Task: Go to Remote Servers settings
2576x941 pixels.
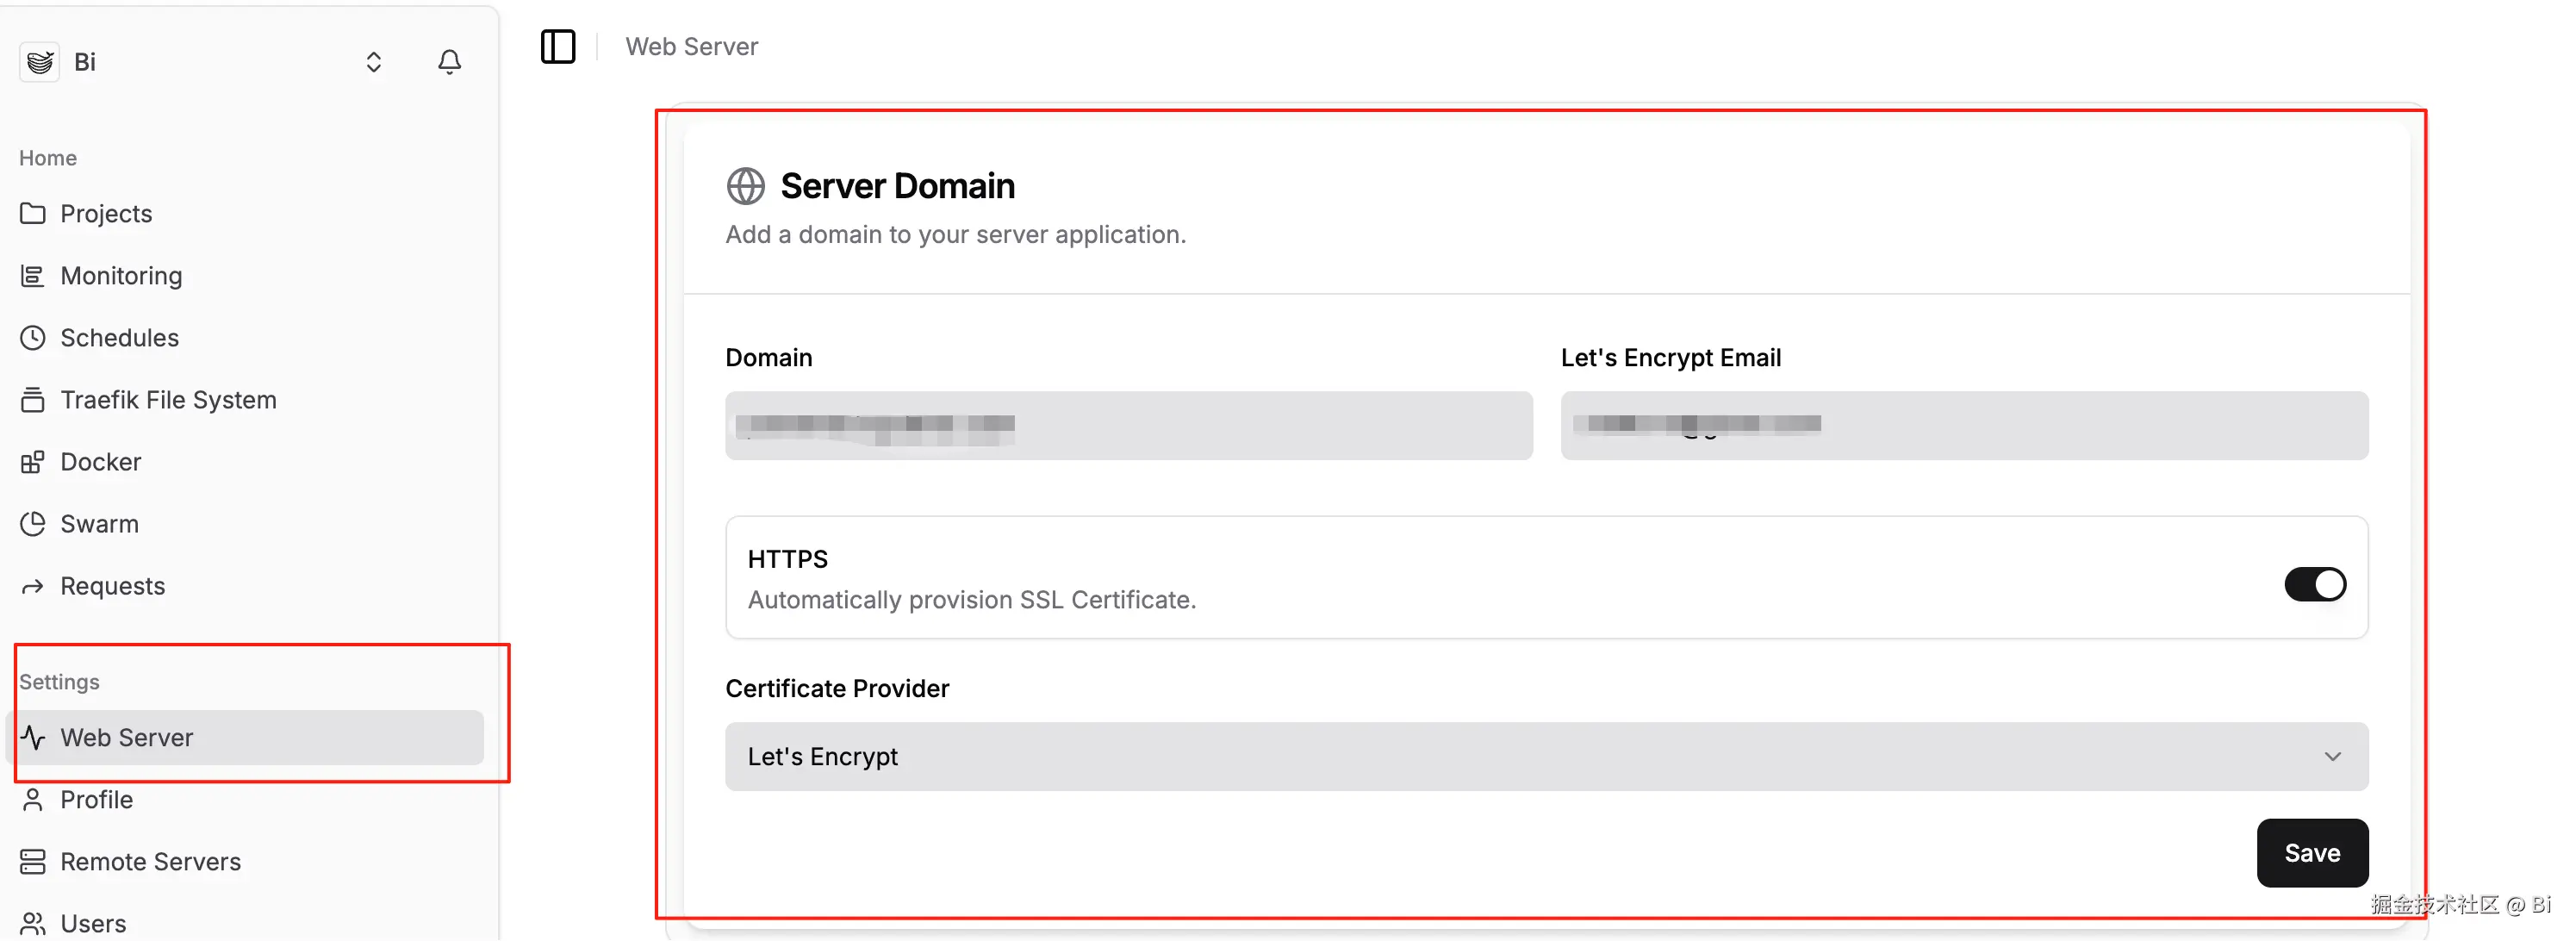Action: tap(150, 862)
